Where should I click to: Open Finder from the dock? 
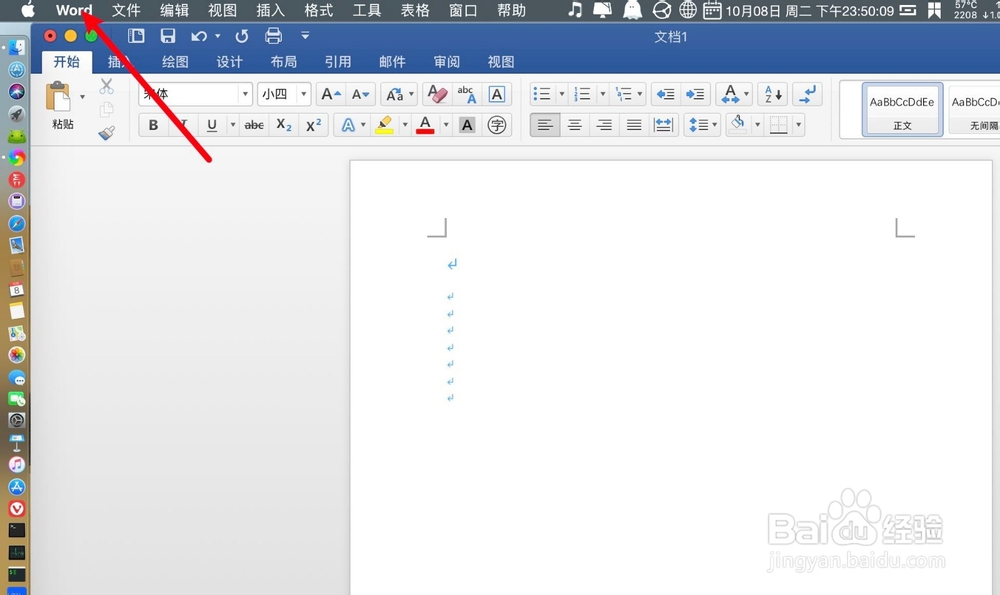(17, 47)
